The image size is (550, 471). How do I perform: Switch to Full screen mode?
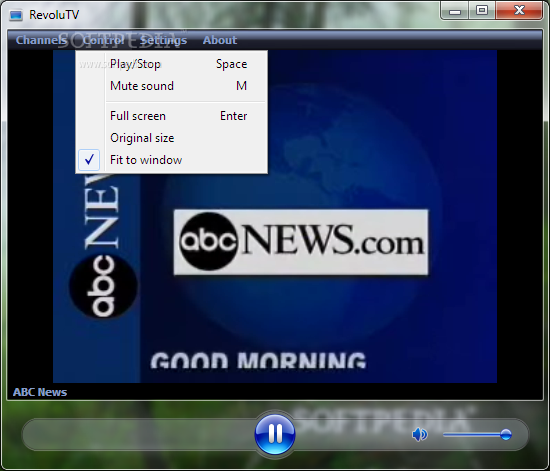coord(172,116)
